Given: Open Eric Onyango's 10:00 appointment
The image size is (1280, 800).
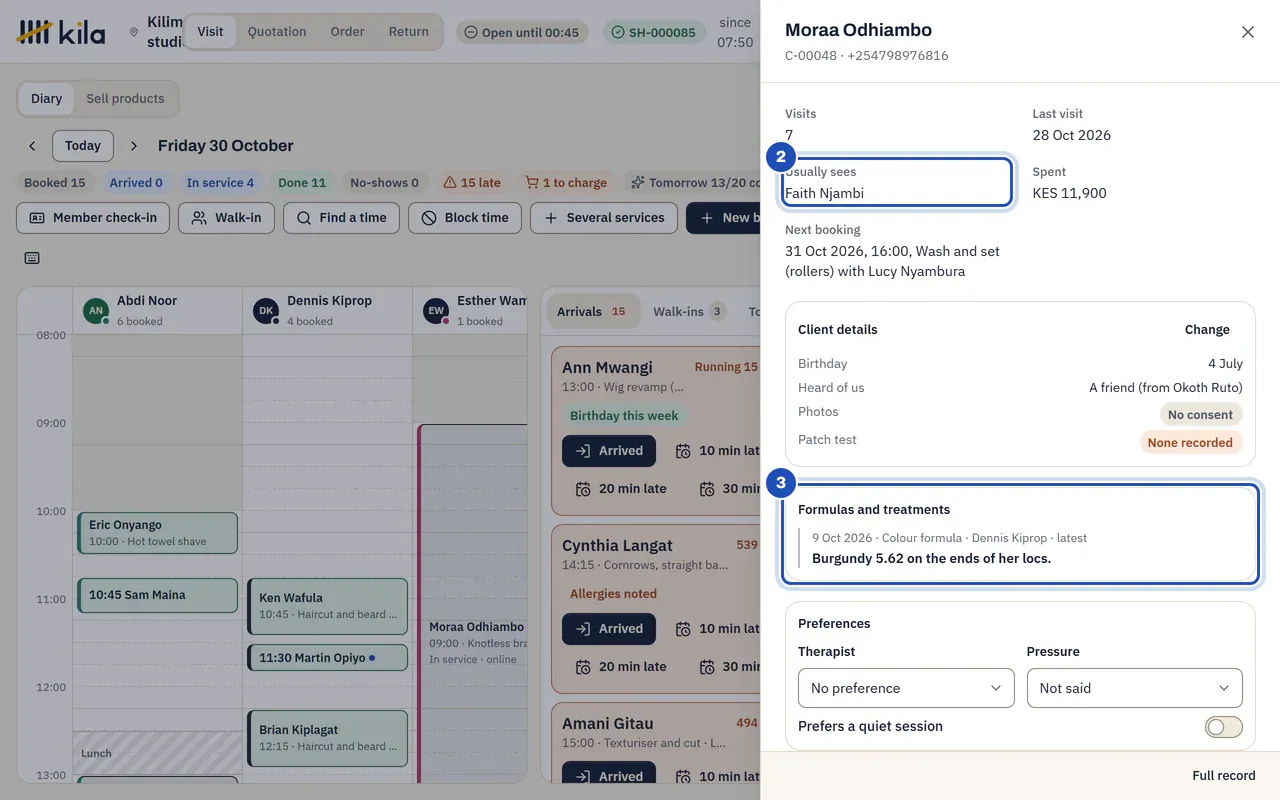Looking at the screenshot, I should (157, 533).
